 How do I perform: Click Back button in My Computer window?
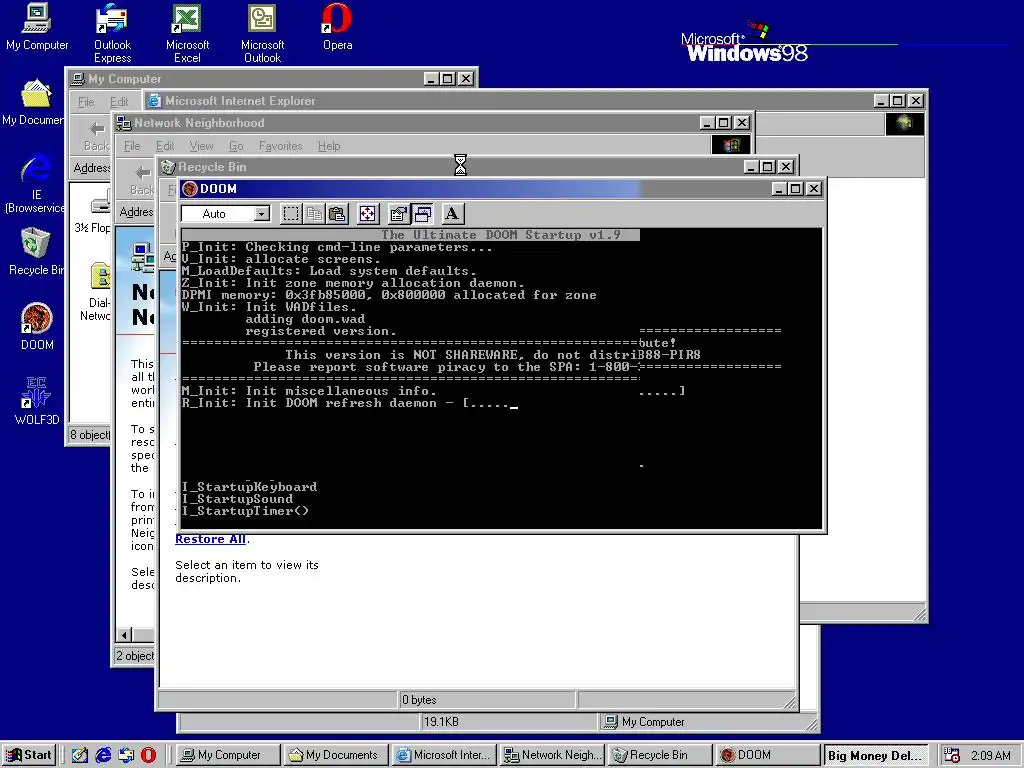coord(96,135)
